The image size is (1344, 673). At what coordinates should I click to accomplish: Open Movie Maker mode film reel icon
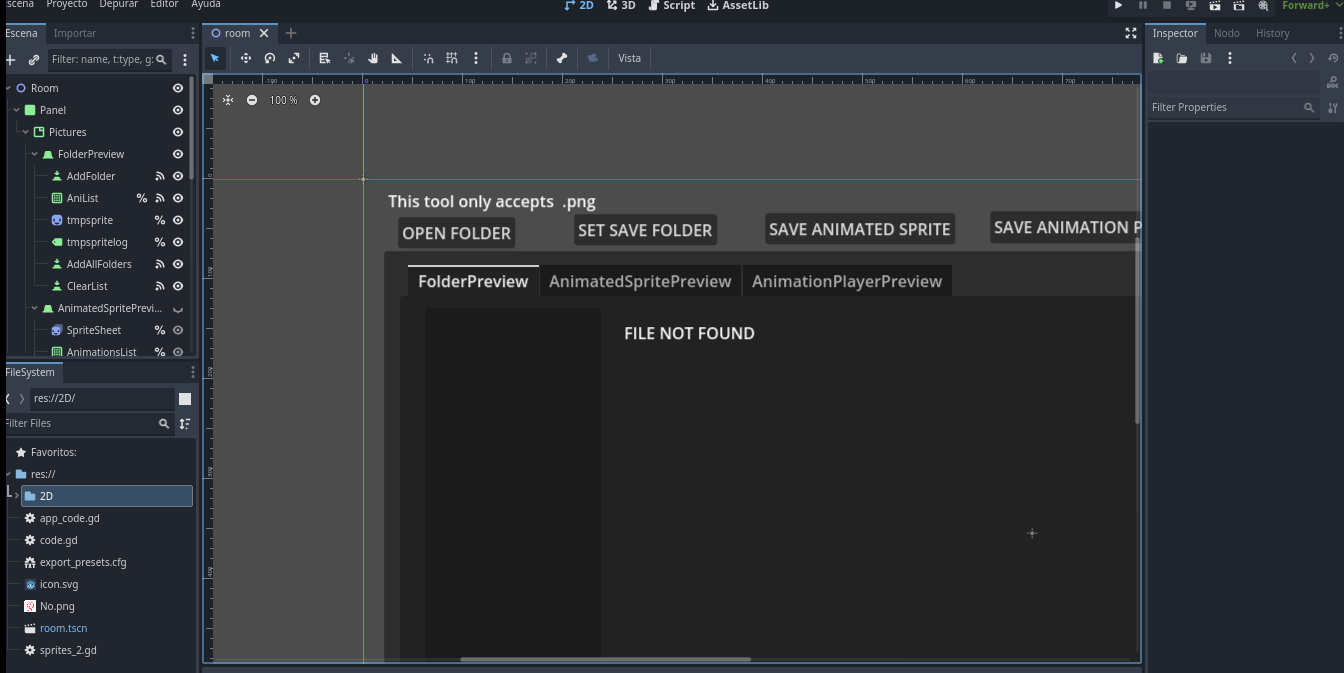click(1263, 5)
